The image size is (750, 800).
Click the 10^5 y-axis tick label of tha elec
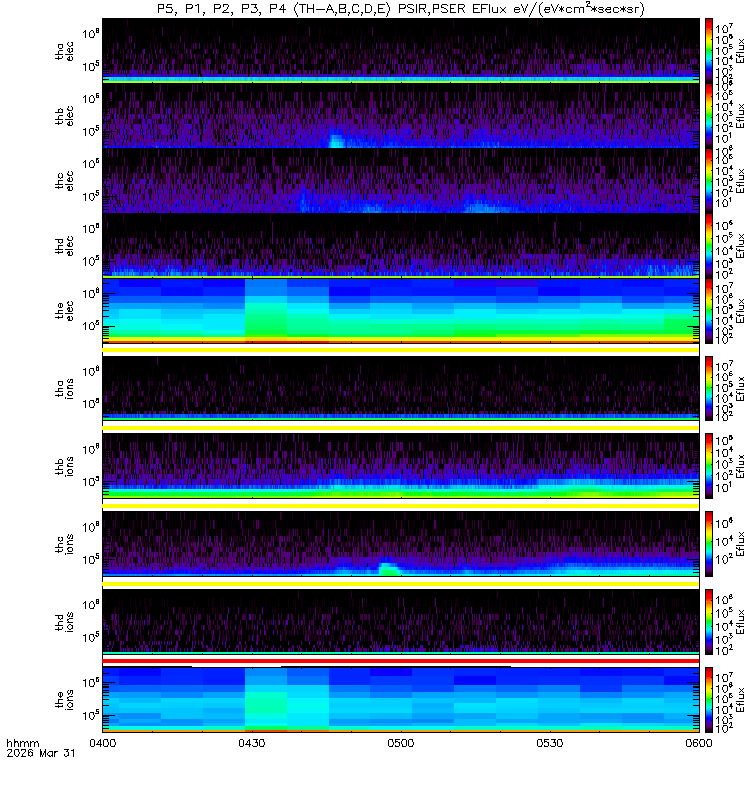pyautogui.click(x=90, y=66)
